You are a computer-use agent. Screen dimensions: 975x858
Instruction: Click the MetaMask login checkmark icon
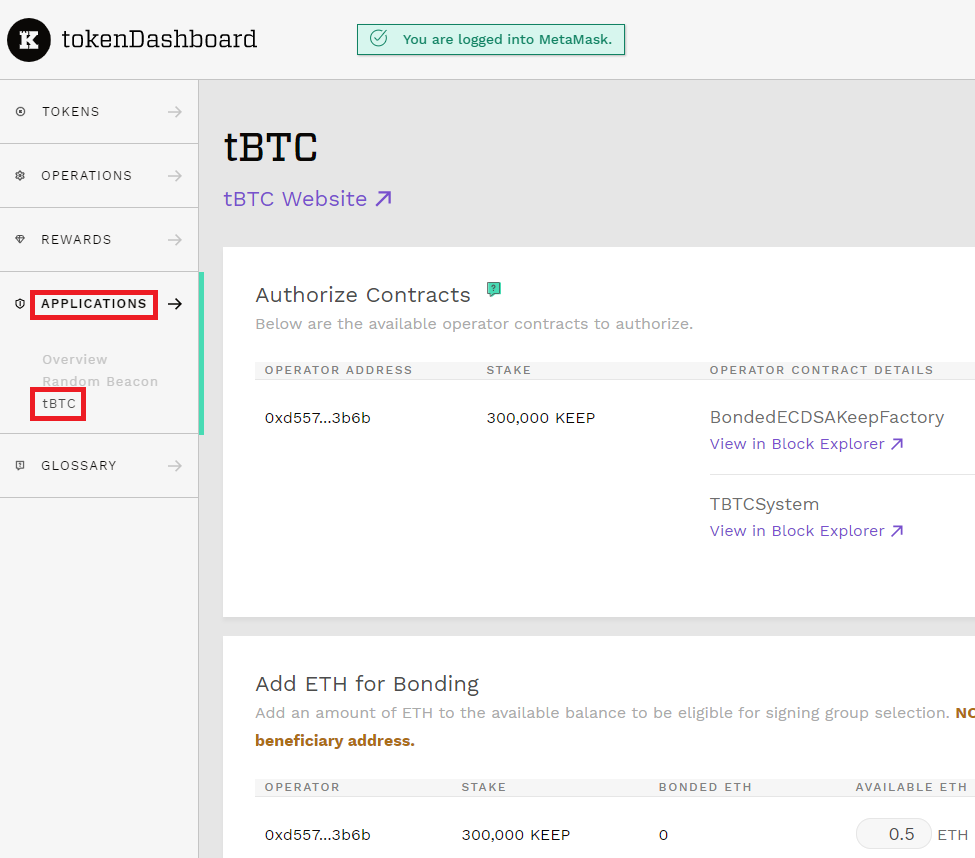tap(379, 39)
